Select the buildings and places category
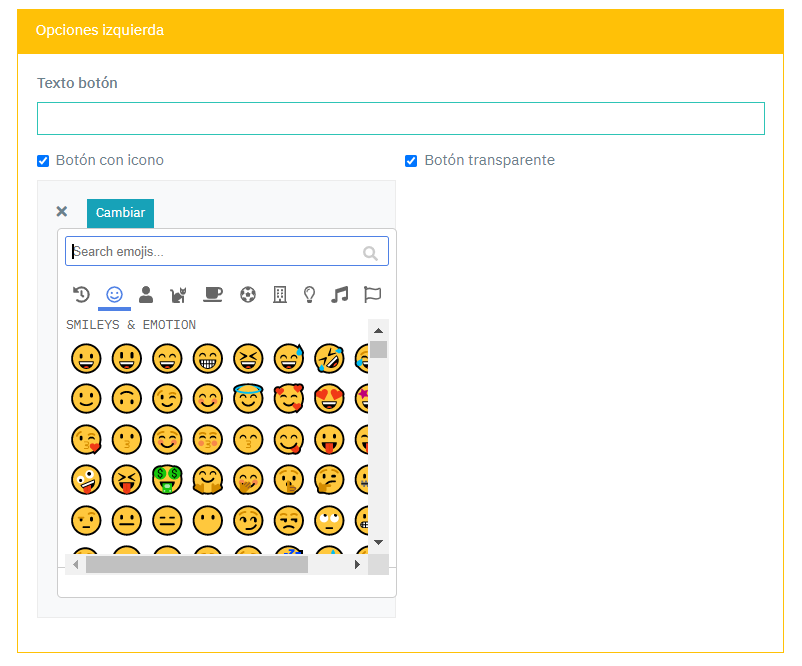 (280, 294)
